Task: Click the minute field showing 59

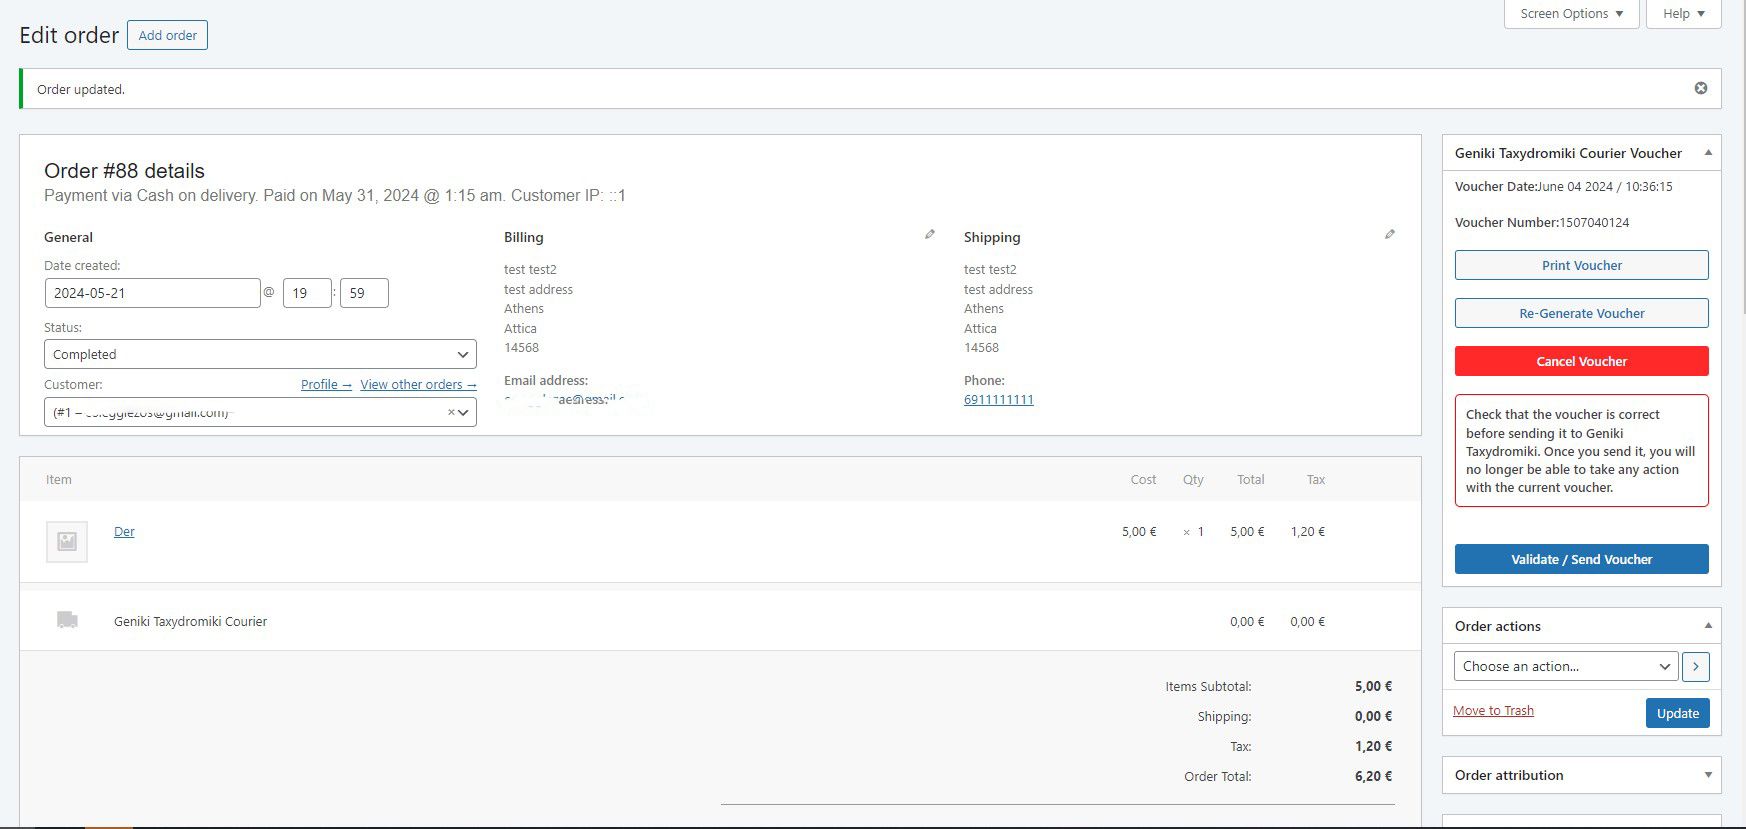Action: [364, 293]
